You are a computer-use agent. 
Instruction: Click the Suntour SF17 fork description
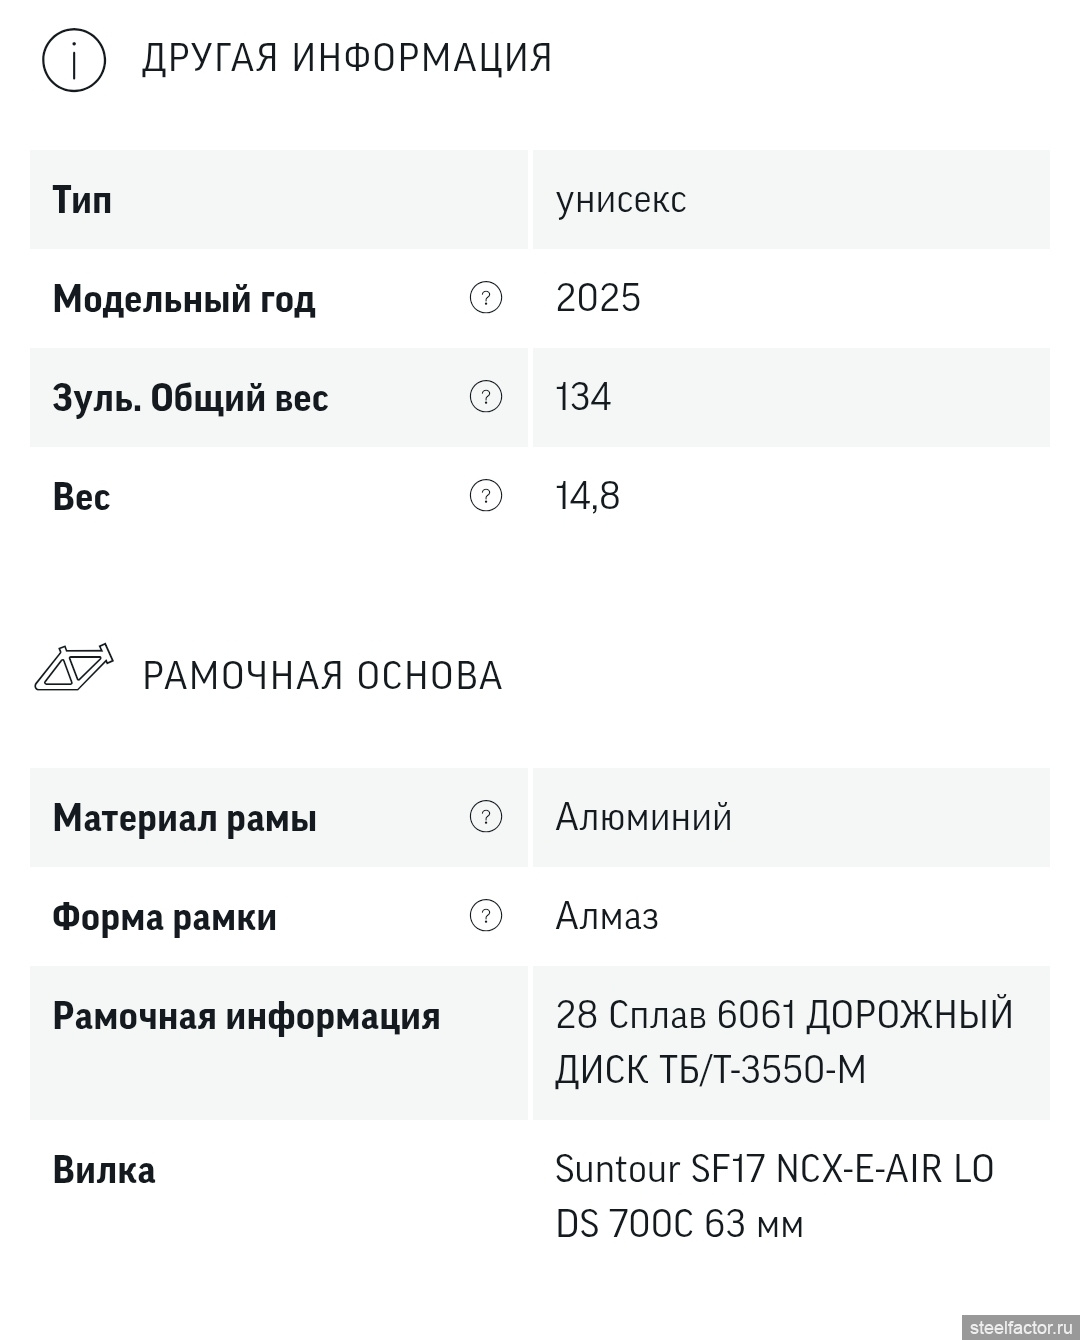pos(774,1196)
